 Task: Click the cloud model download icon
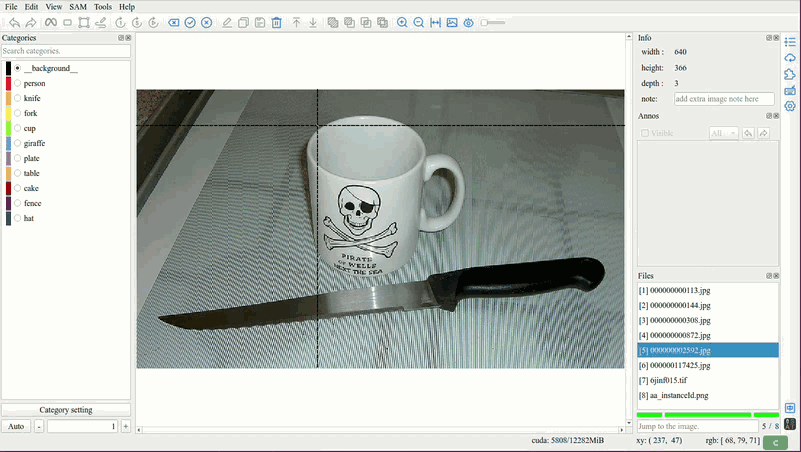790,58
